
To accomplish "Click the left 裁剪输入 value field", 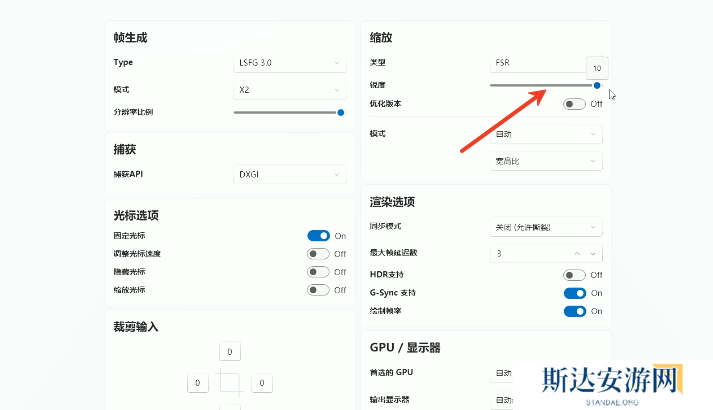I will [198, 383].
